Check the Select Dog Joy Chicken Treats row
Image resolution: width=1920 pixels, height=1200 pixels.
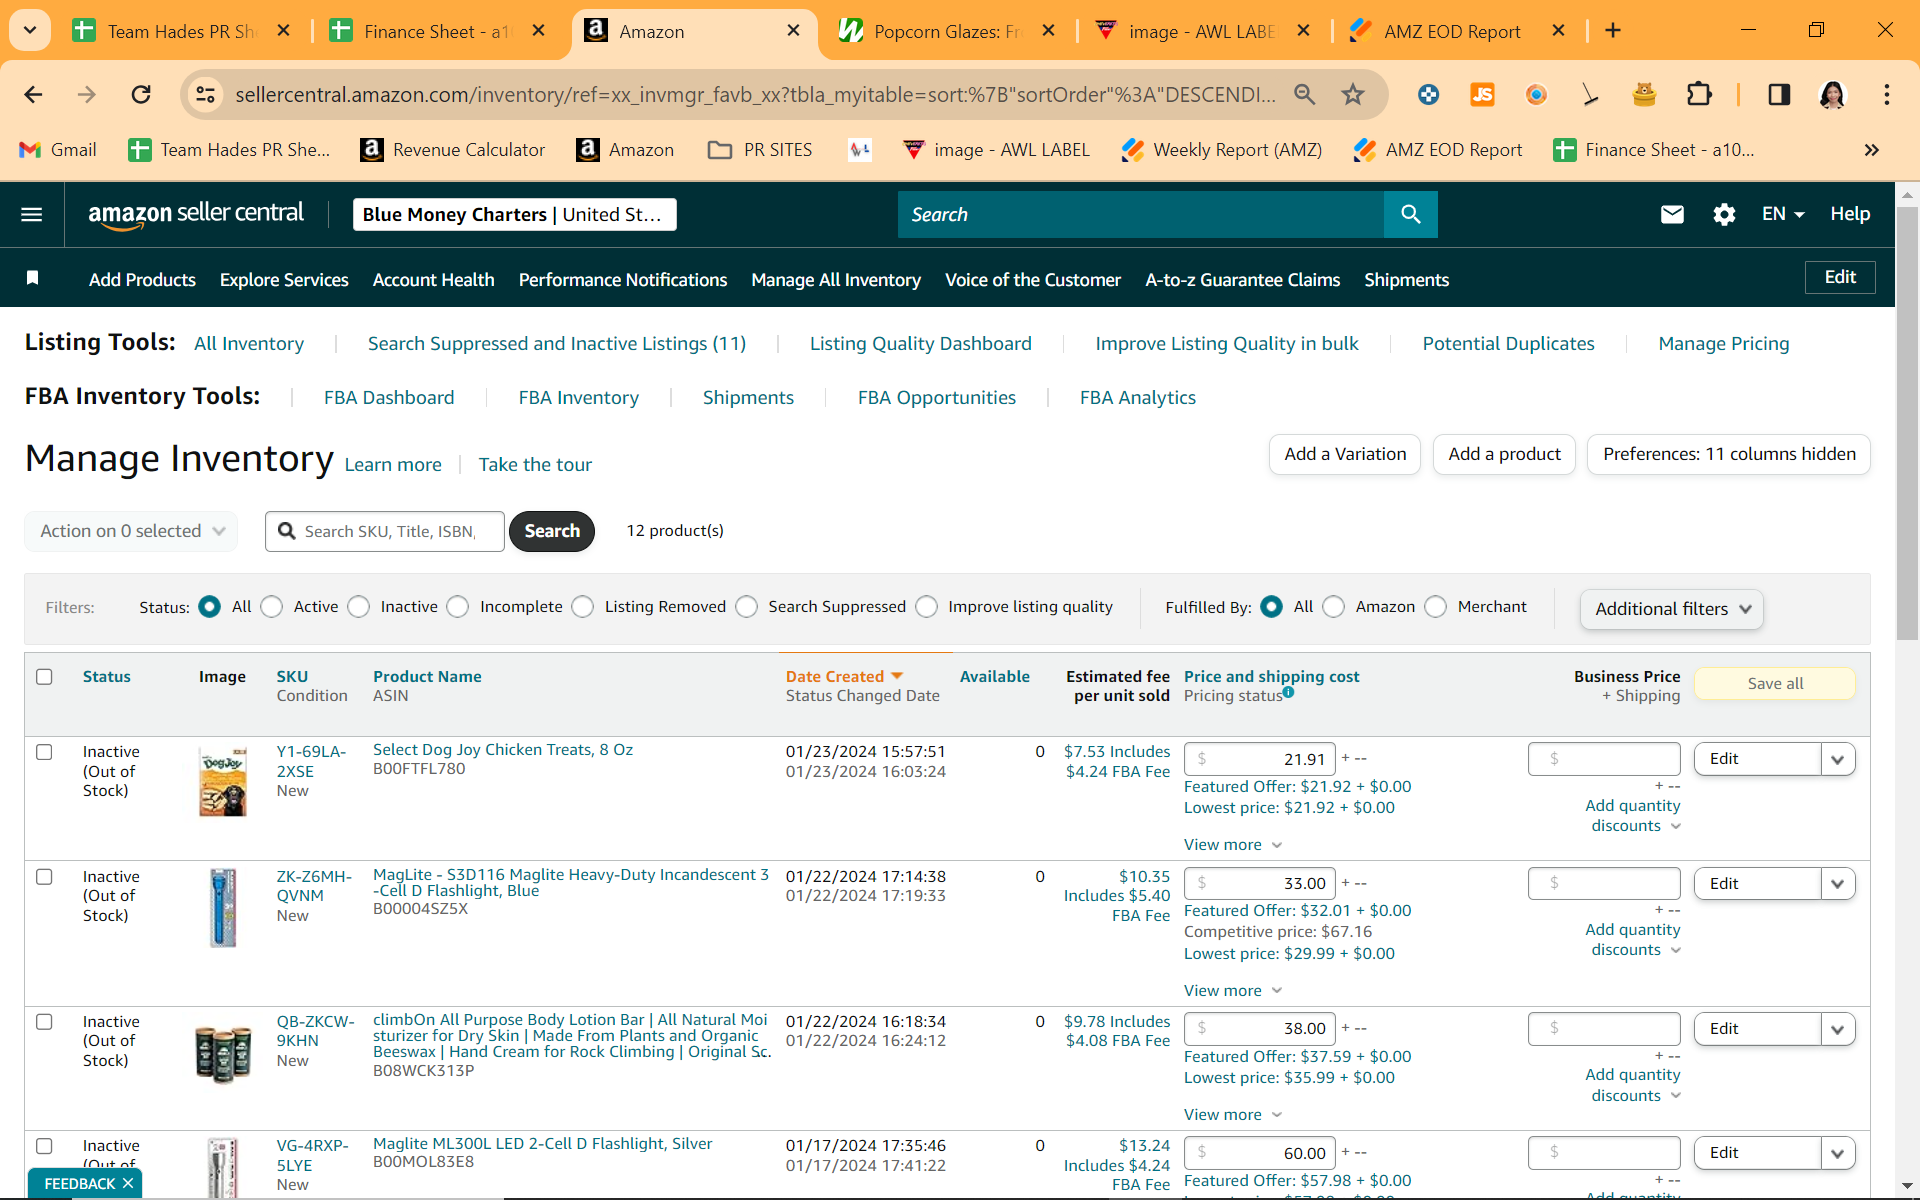click(44, 752)
